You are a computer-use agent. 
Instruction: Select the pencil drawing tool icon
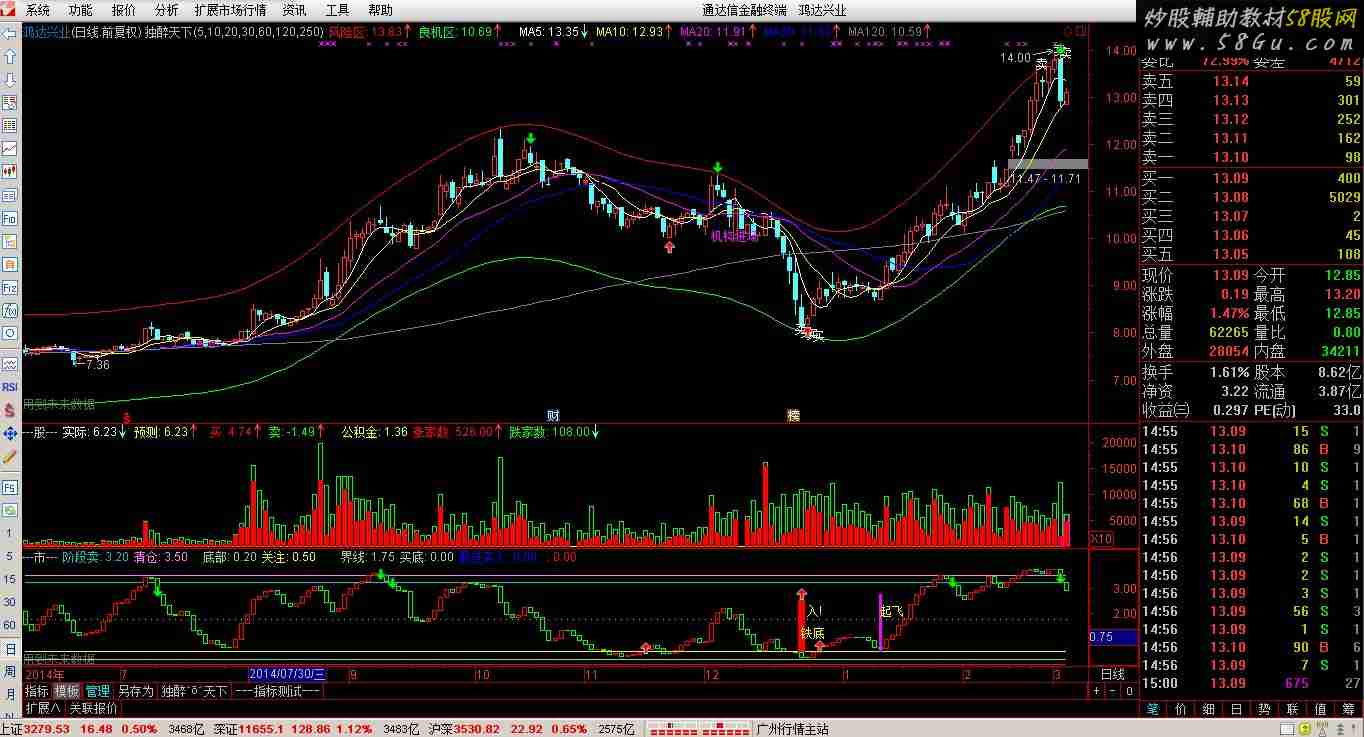click(x=9, y=456)
